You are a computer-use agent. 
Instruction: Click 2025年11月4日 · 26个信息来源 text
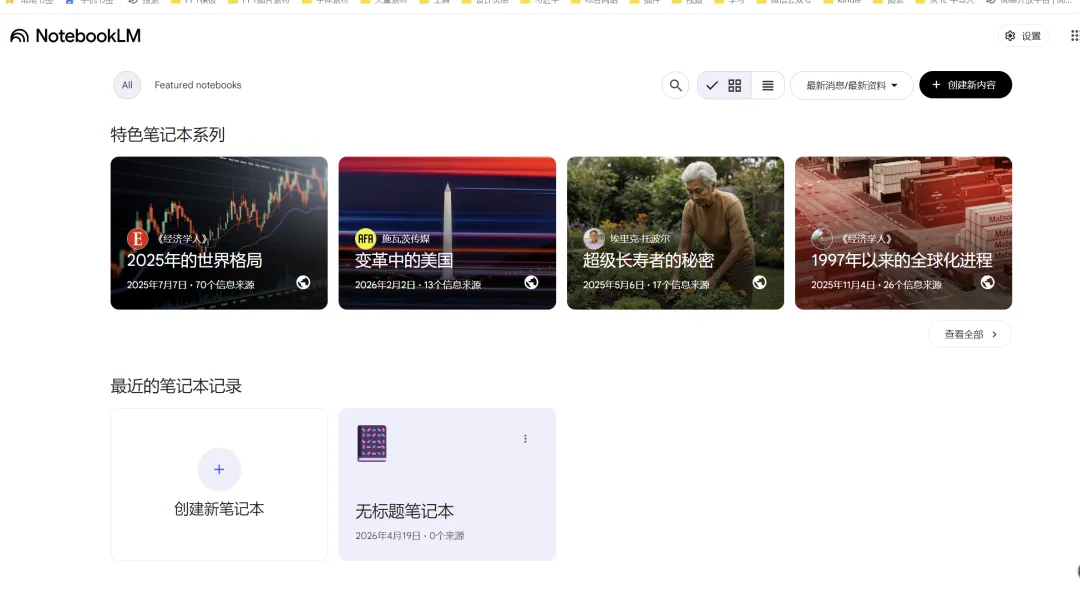[876, 284]
